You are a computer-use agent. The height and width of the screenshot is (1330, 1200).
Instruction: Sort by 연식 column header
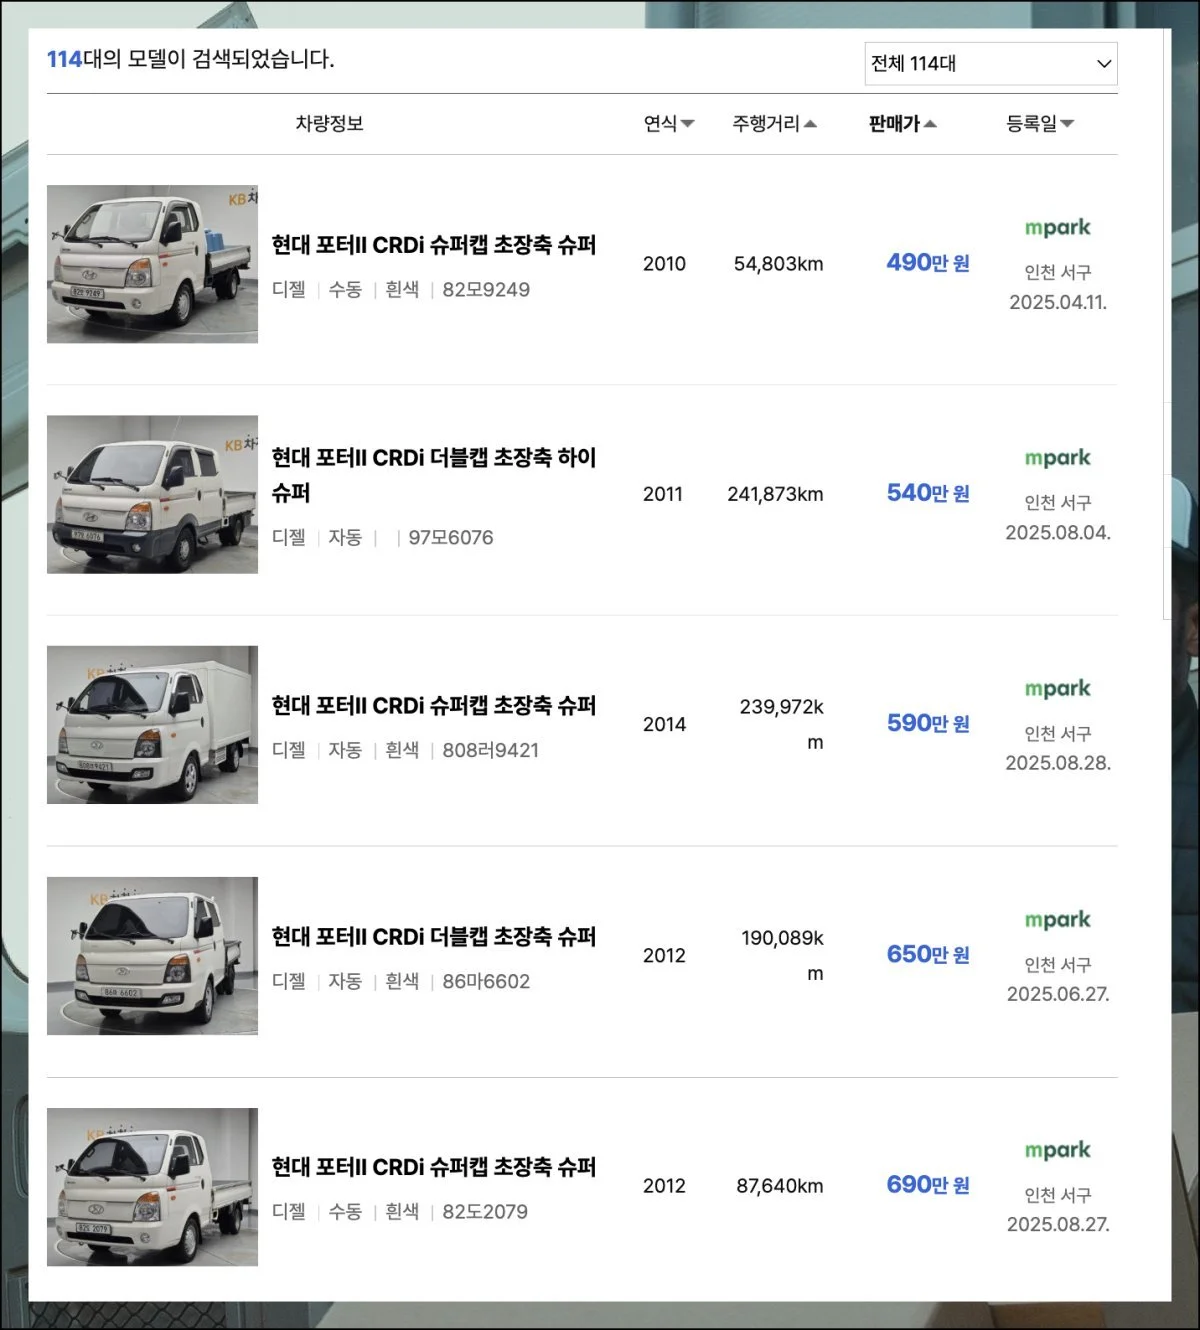point(668,123)
